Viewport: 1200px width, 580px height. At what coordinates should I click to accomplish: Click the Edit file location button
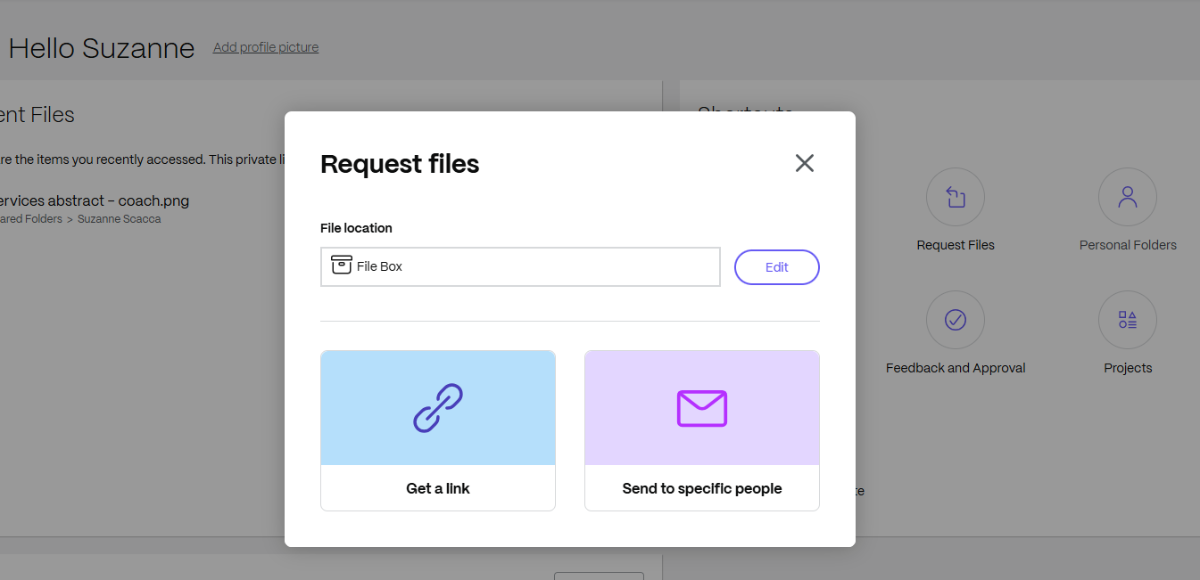tap(777, 267)
